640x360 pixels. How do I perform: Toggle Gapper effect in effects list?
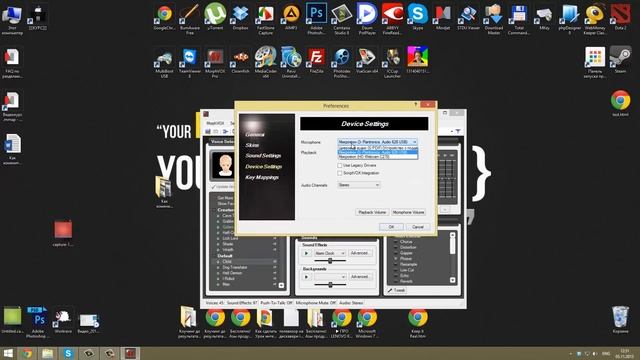point(406,253)
